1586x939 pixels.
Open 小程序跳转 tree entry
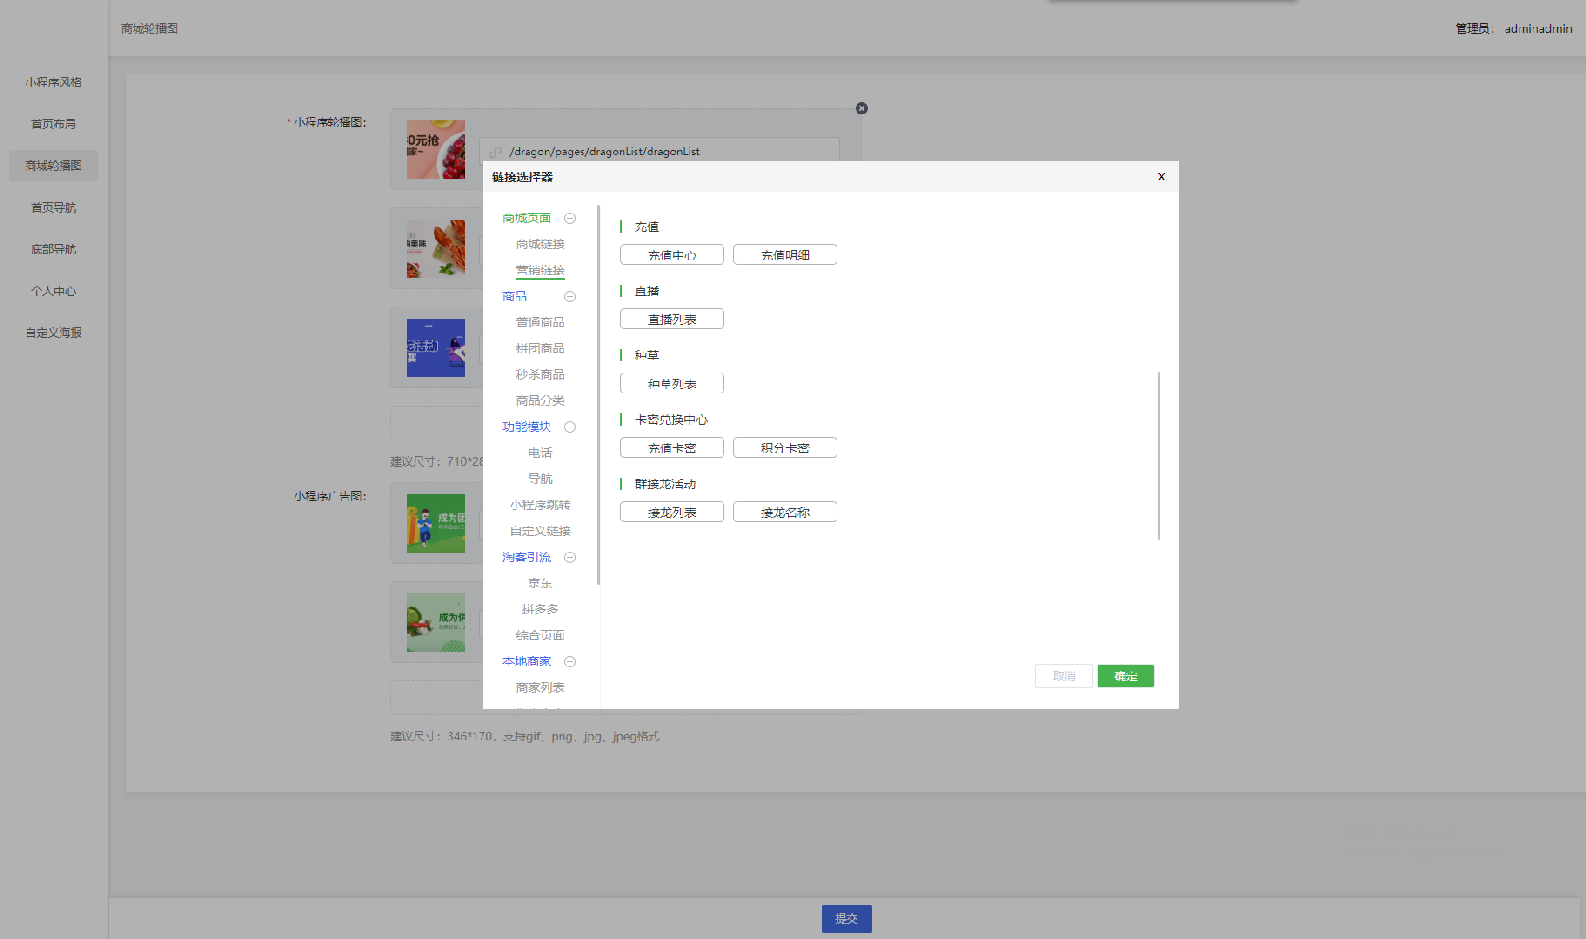click(540, 505)
